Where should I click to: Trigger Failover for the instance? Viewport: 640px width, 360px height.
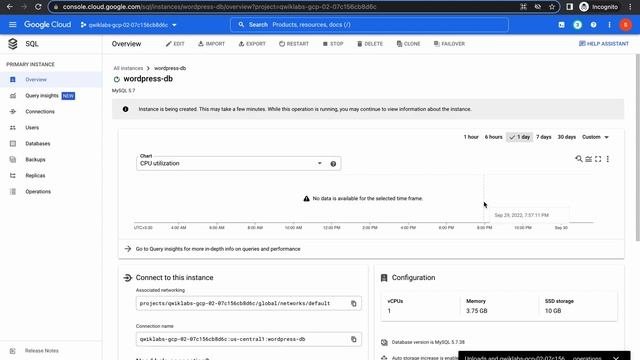click(x=449, y=44)
